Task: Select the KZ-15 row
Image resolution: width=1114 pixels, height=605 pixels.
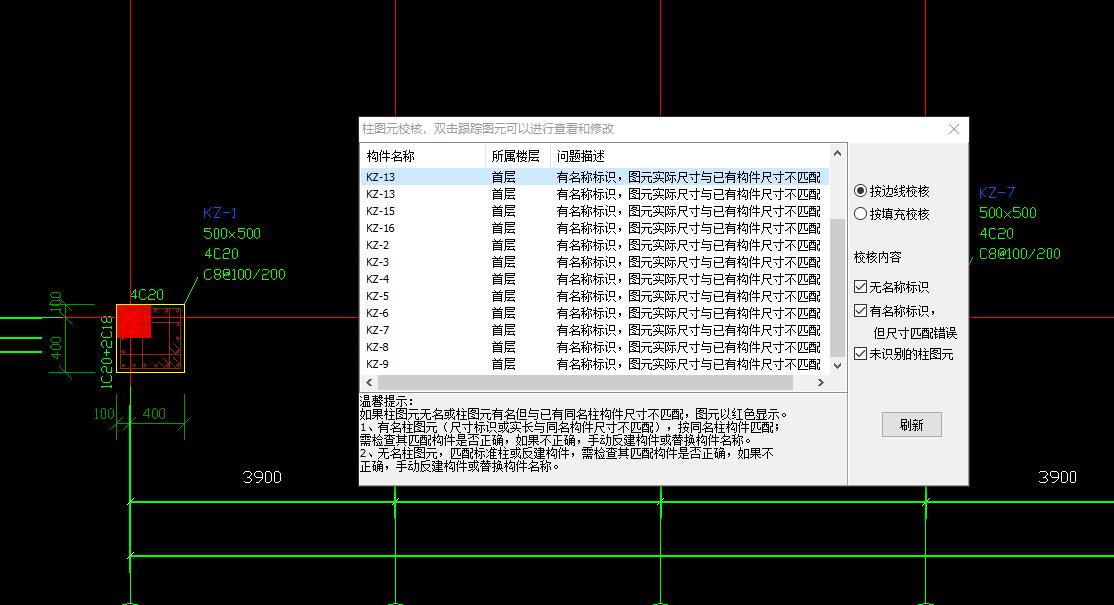Action: 595,211
